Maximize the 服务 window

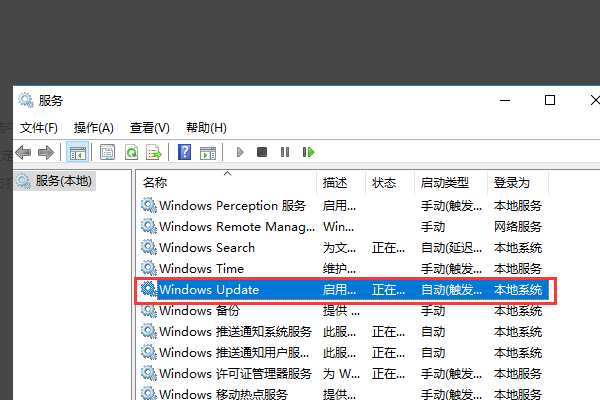coord(550,100)
